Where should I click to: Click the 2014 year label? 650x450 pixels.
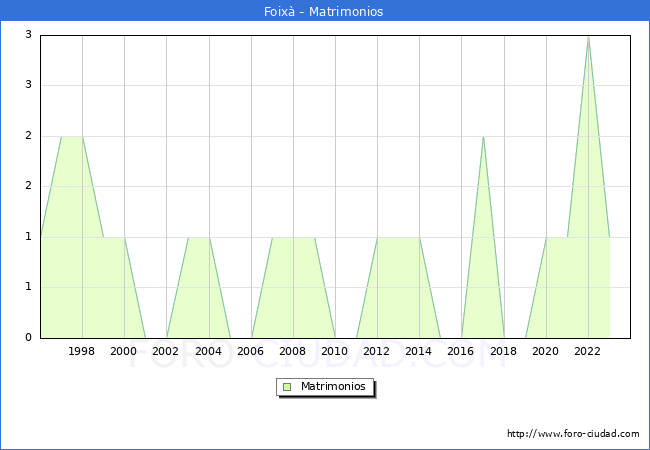(419, 351)
